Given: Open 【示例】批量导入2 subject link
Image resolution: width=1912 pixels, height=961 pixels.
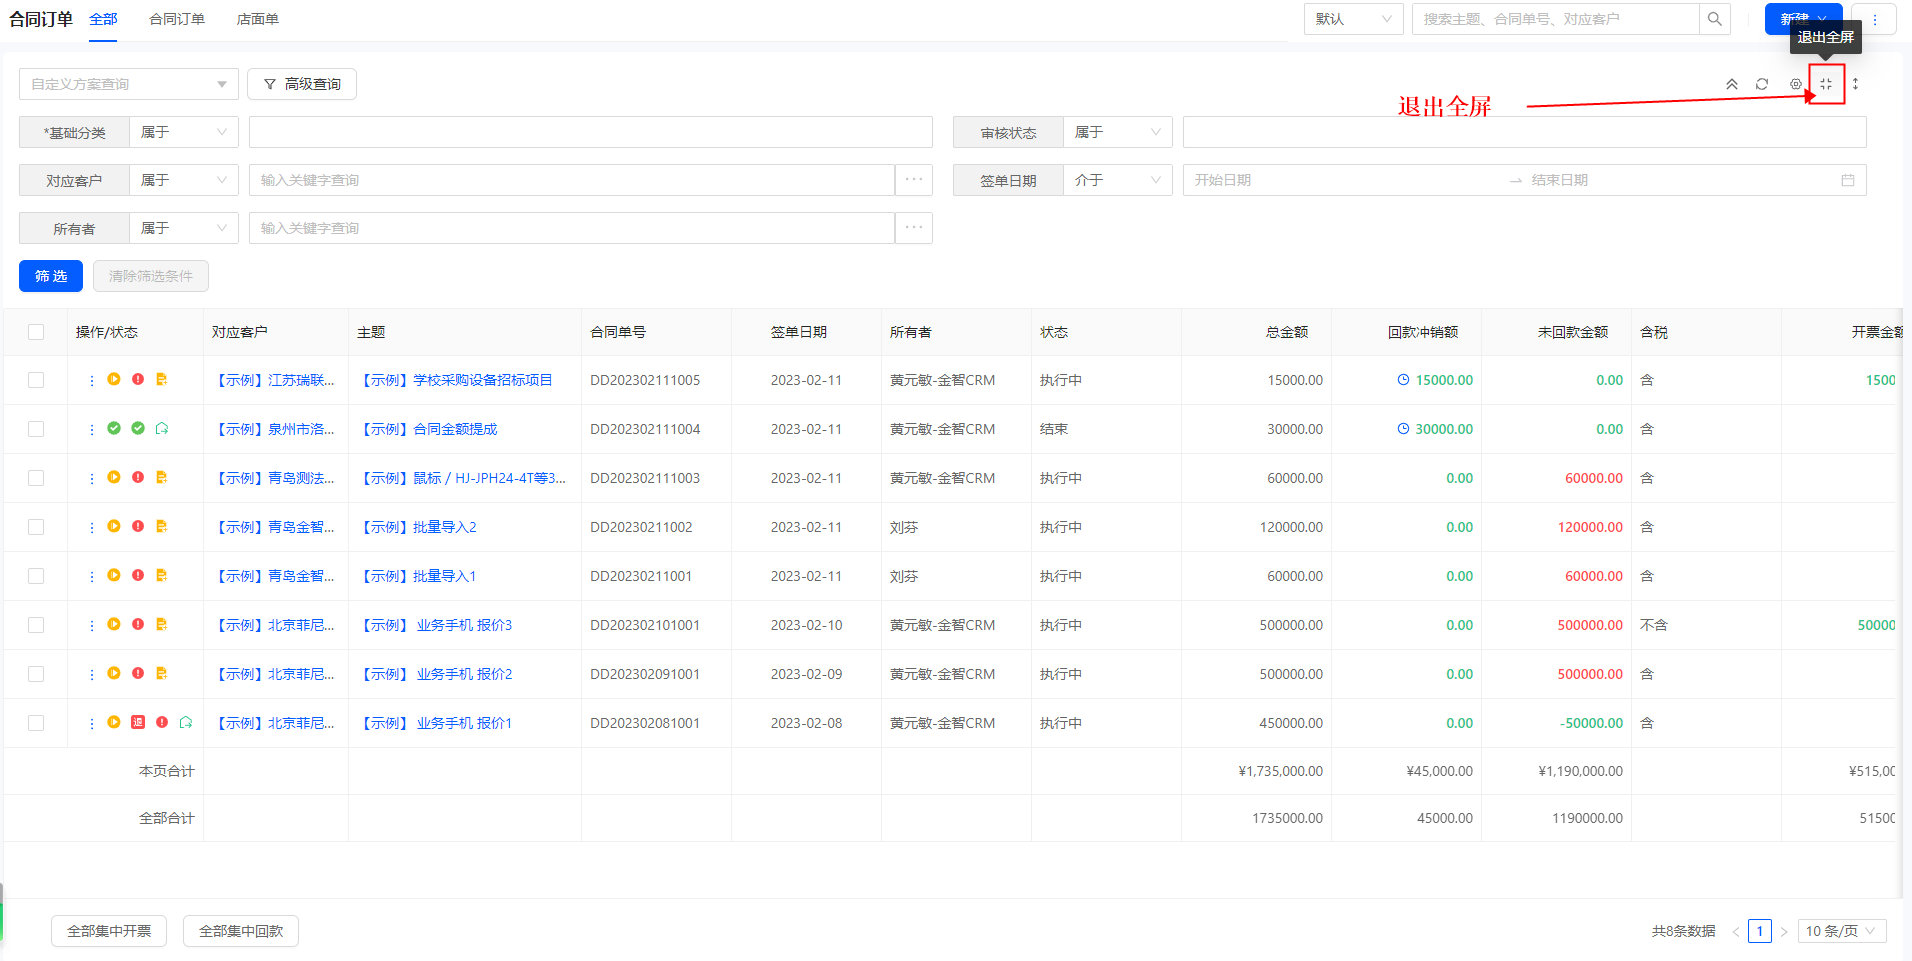Looking at the screenshot, I should click(x=417, y=527).
